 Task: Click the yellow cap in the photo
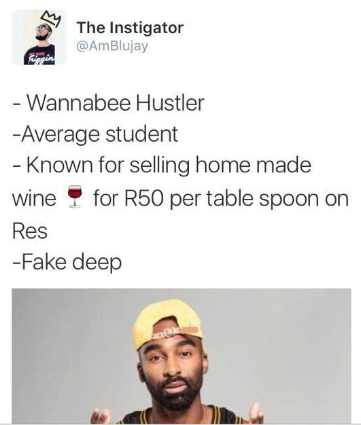click(x=168, y=323)
